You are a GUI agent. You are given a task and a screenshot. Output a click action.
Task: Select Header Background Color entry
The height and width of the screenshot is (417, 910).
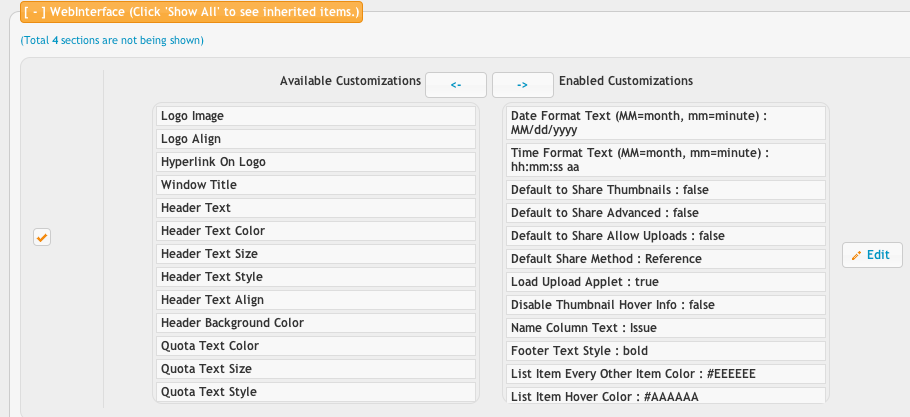click(x=316, y=323)
